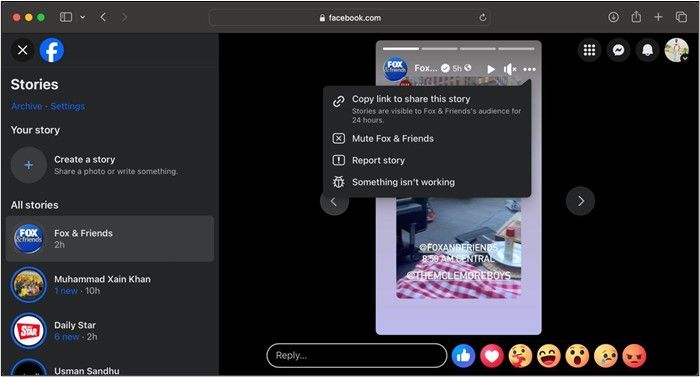
Task: Toggle the story three-dot options menu
Action: coord(529,69)
